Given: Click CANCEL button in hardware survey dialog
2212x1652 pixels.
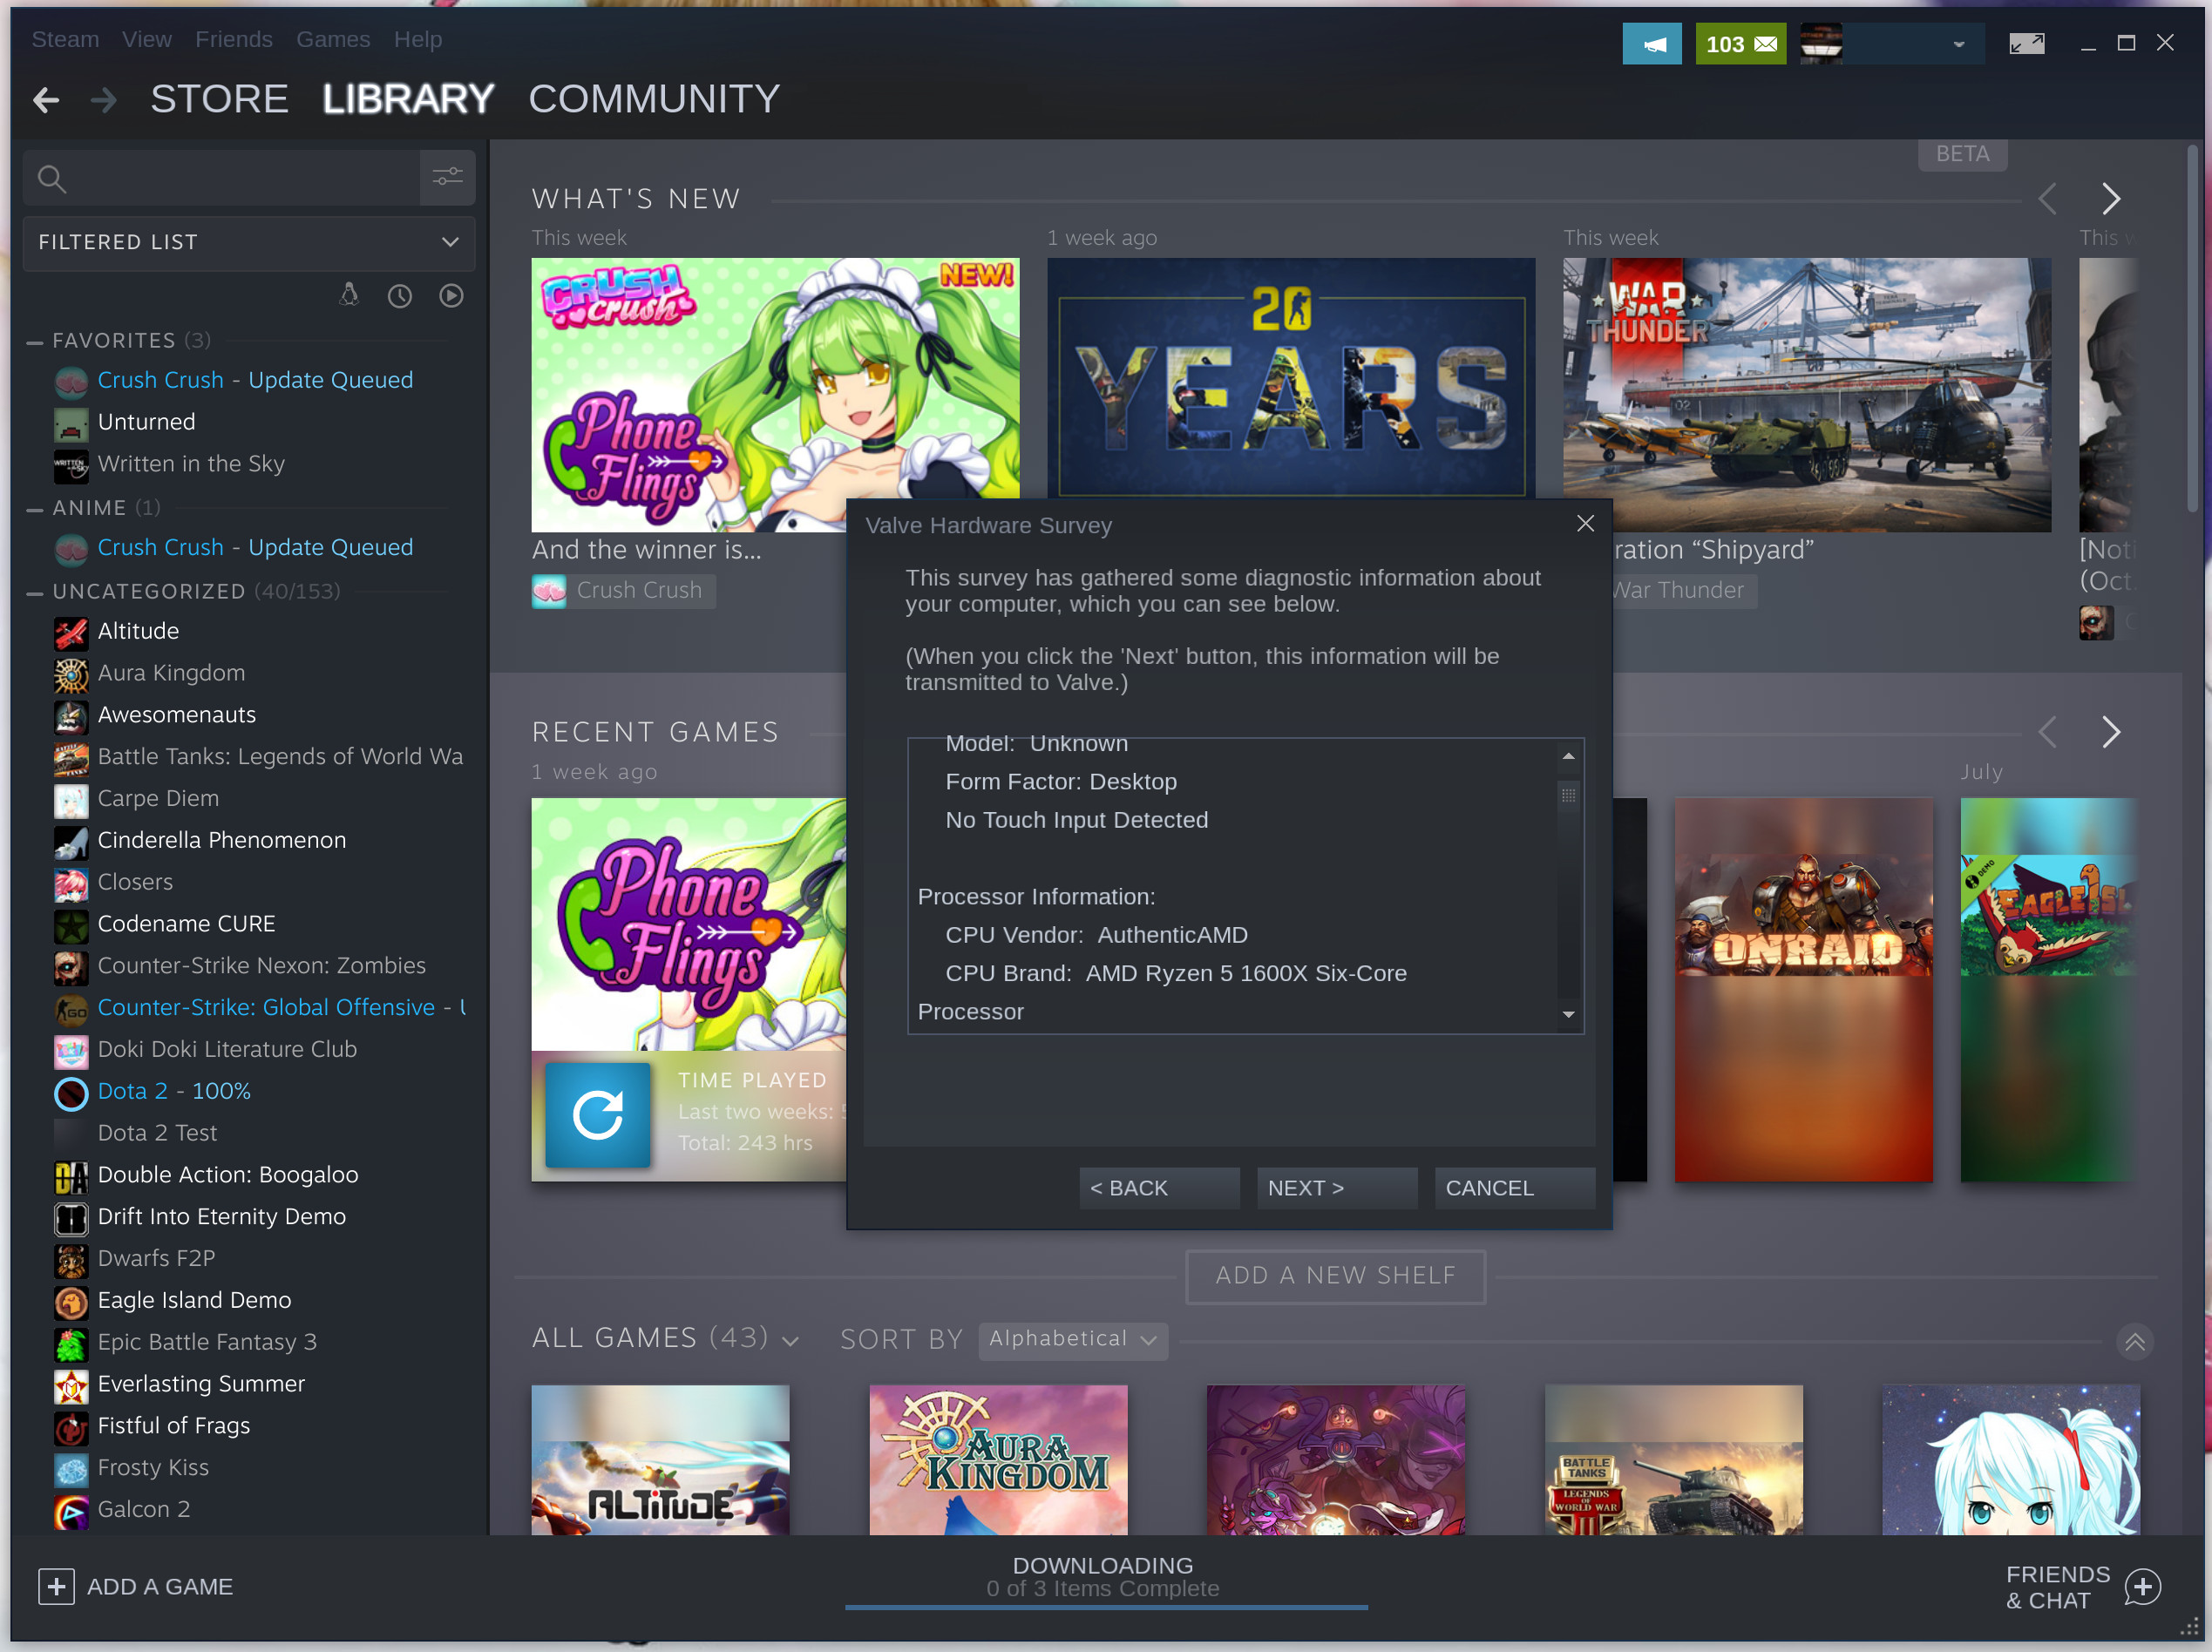Looking at the screenshot, I should (x=1489, y=1188).
